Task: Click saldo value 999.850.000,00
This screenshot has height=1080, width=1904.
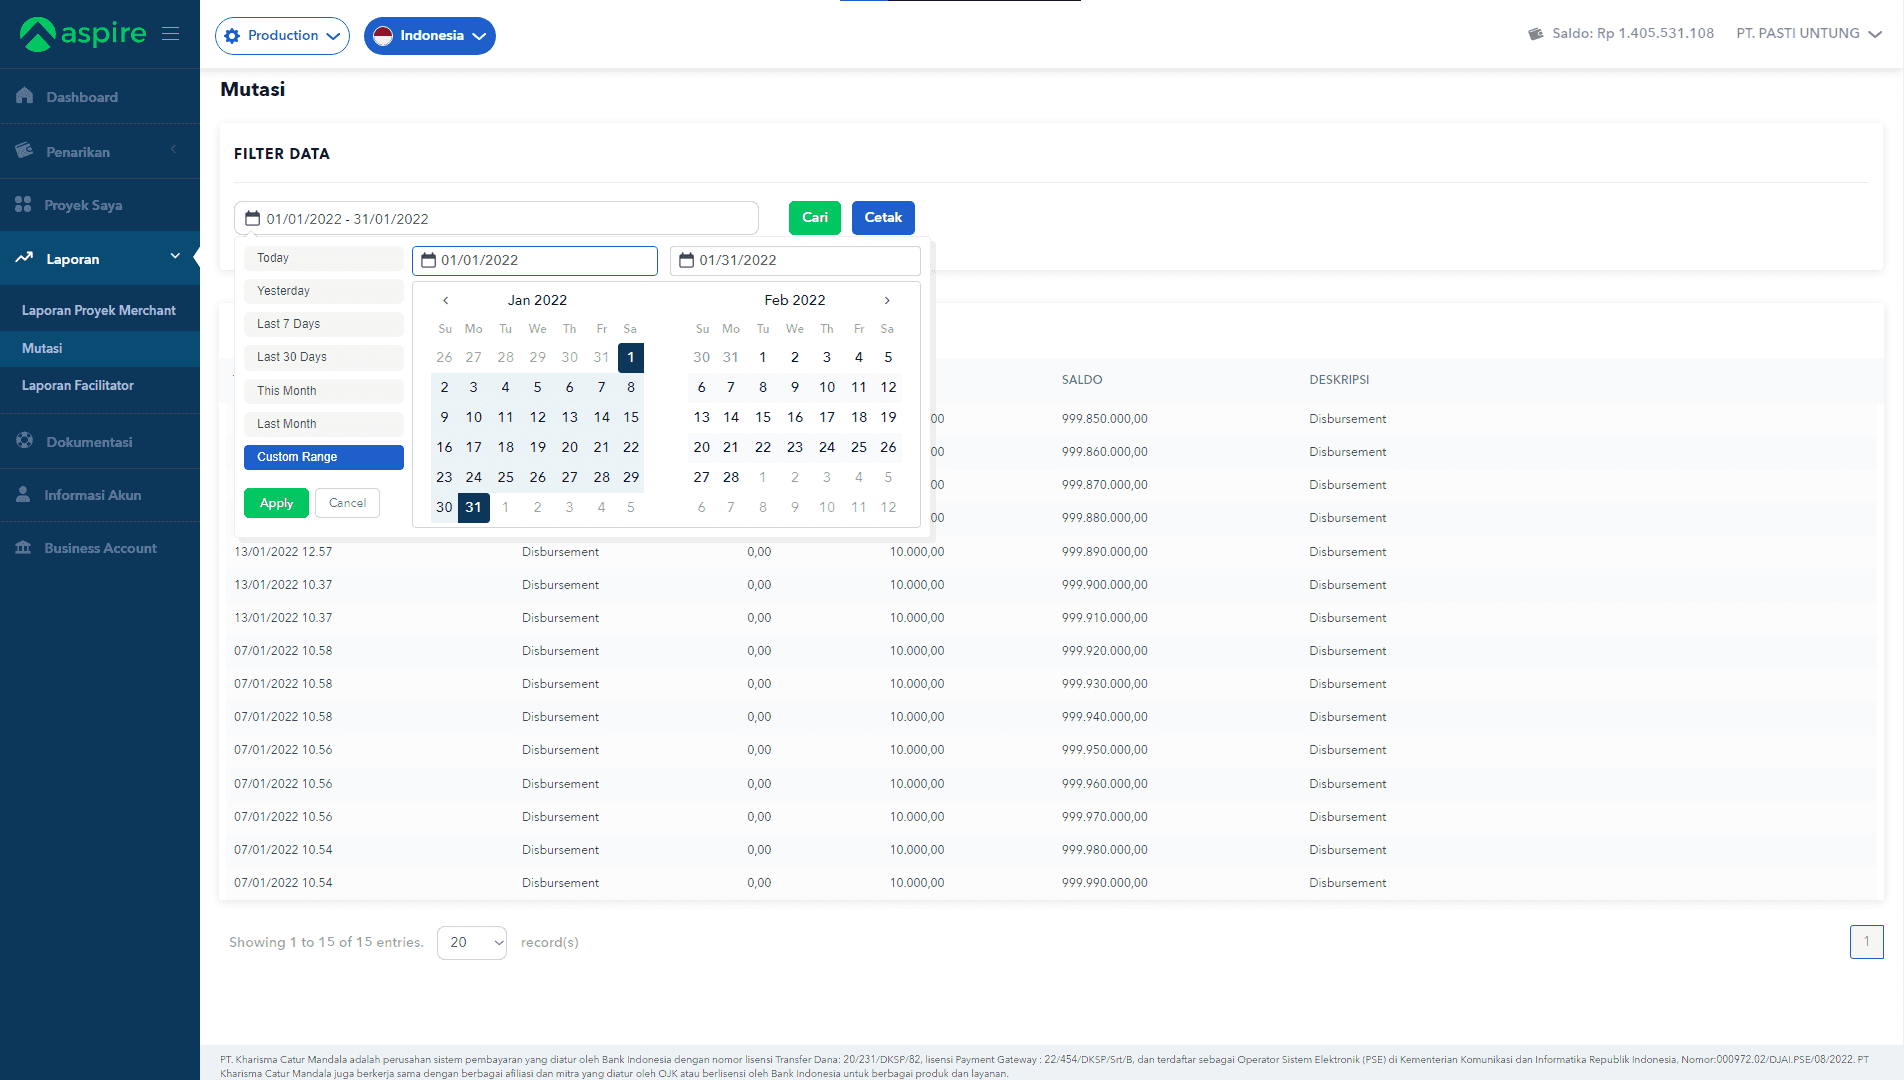Action: coord(1105,419)
